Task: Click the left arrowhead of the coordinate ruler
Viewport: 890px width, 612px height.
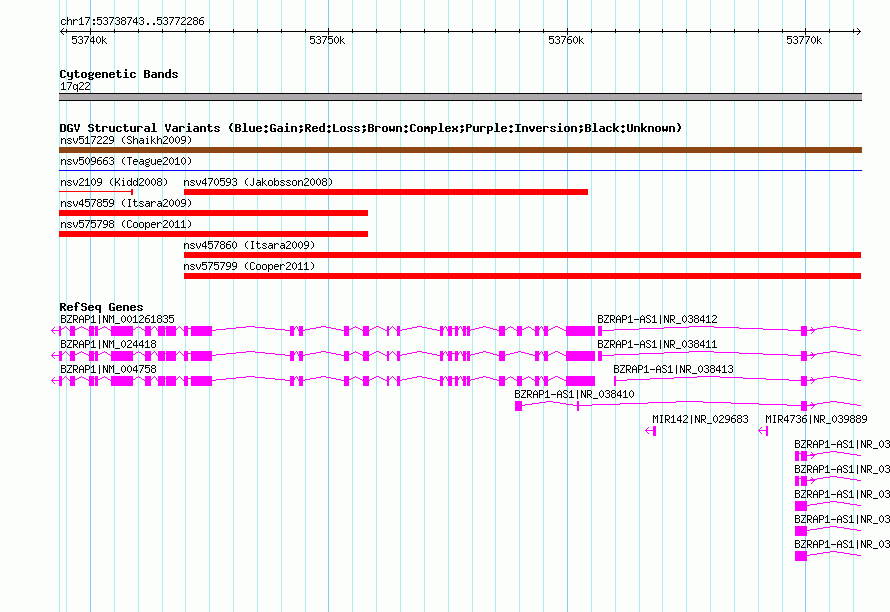Action: pos(62,32)
